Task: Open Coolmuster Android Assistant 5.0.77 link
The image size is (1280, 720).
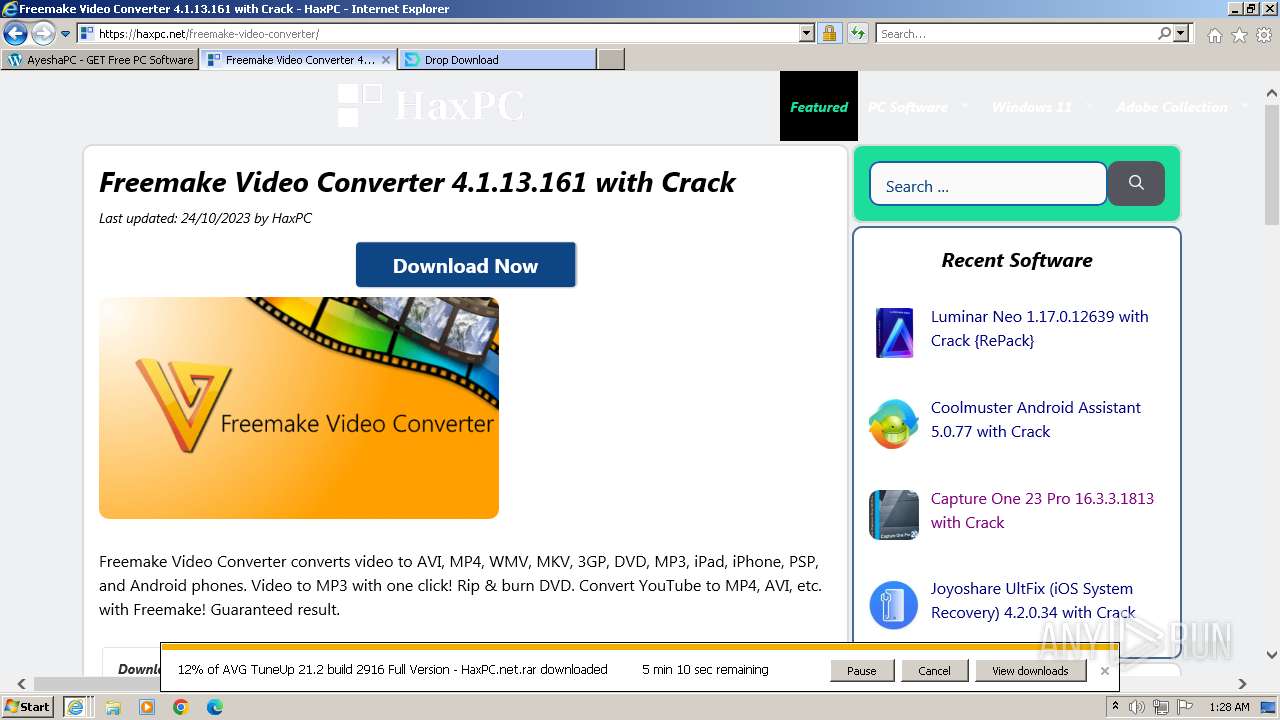Action: coord(1036,419)
